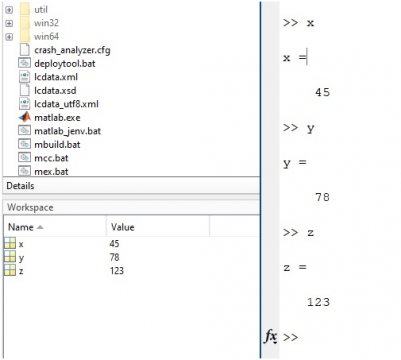Expand the win64 folder
This screenshot has width=401, height=360.
pos(9,36)
